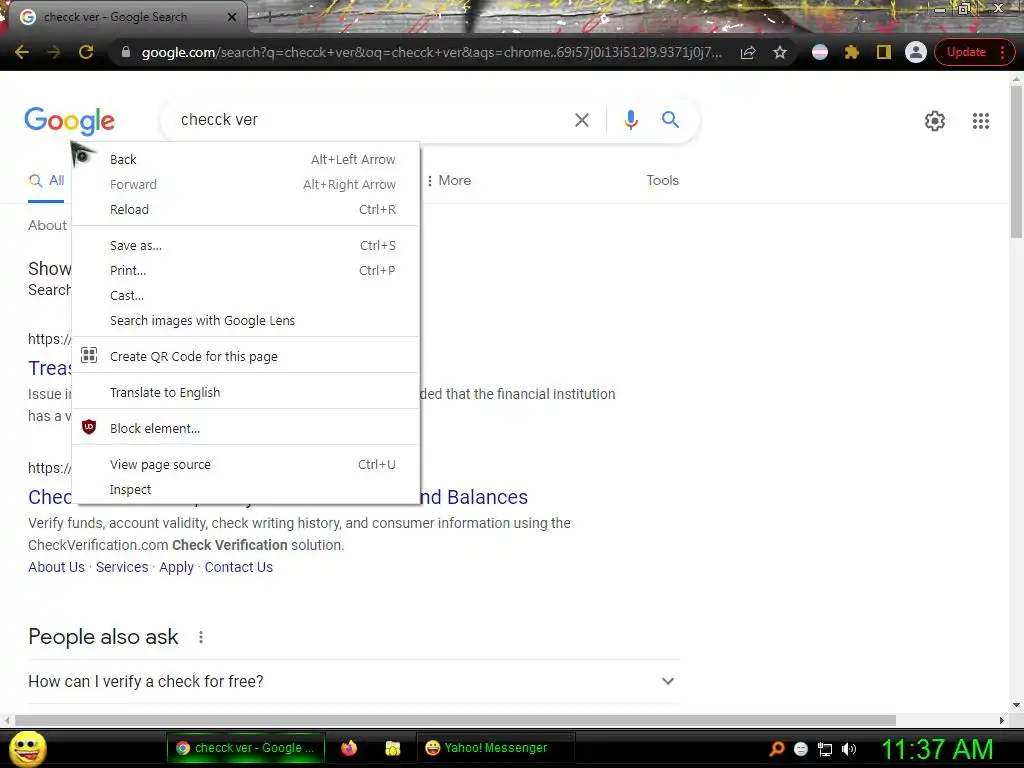Choose Translate to English
1024x768 pixels.
click(x=245, y=392)
